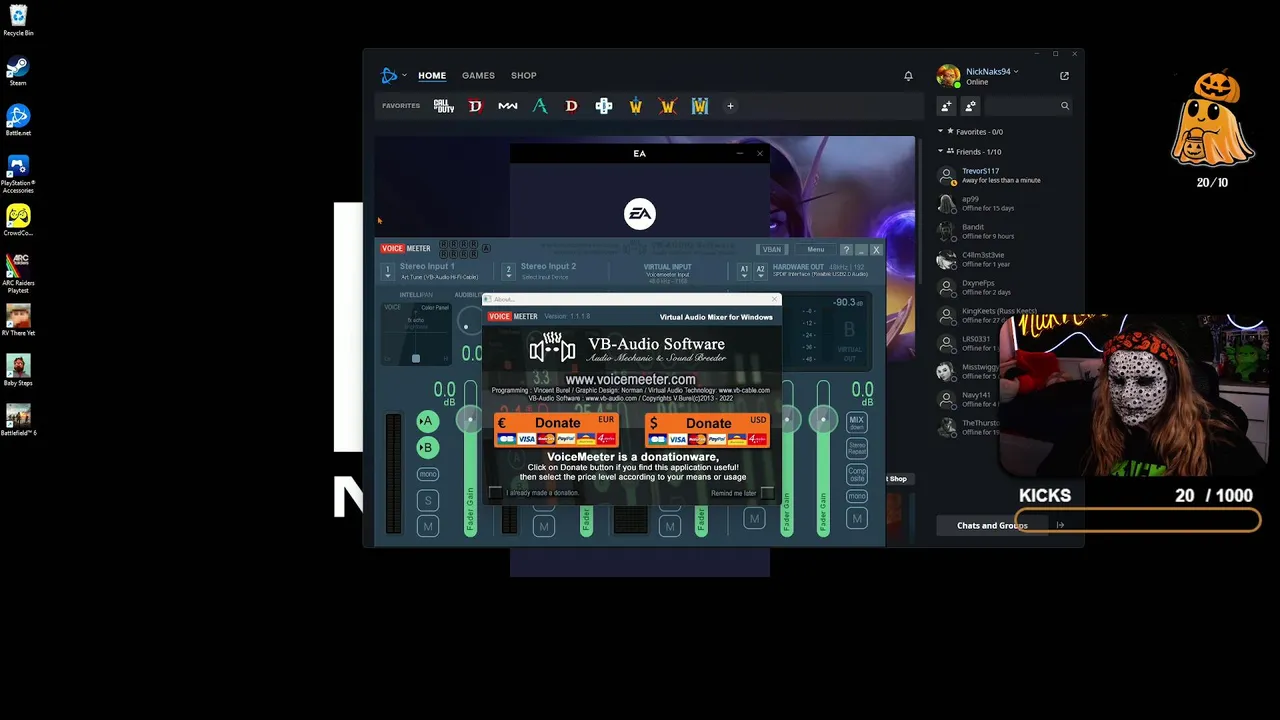Screen dimensions: 1280x720
Task: Open Recycle Bin desktop icon
Action: tap(18, 19)
